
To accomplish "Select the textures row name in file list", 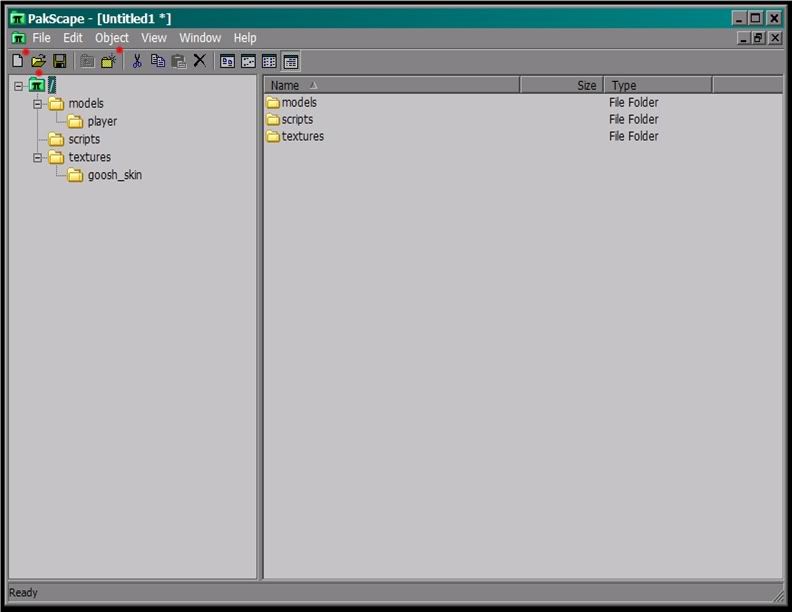I will 303,136.
